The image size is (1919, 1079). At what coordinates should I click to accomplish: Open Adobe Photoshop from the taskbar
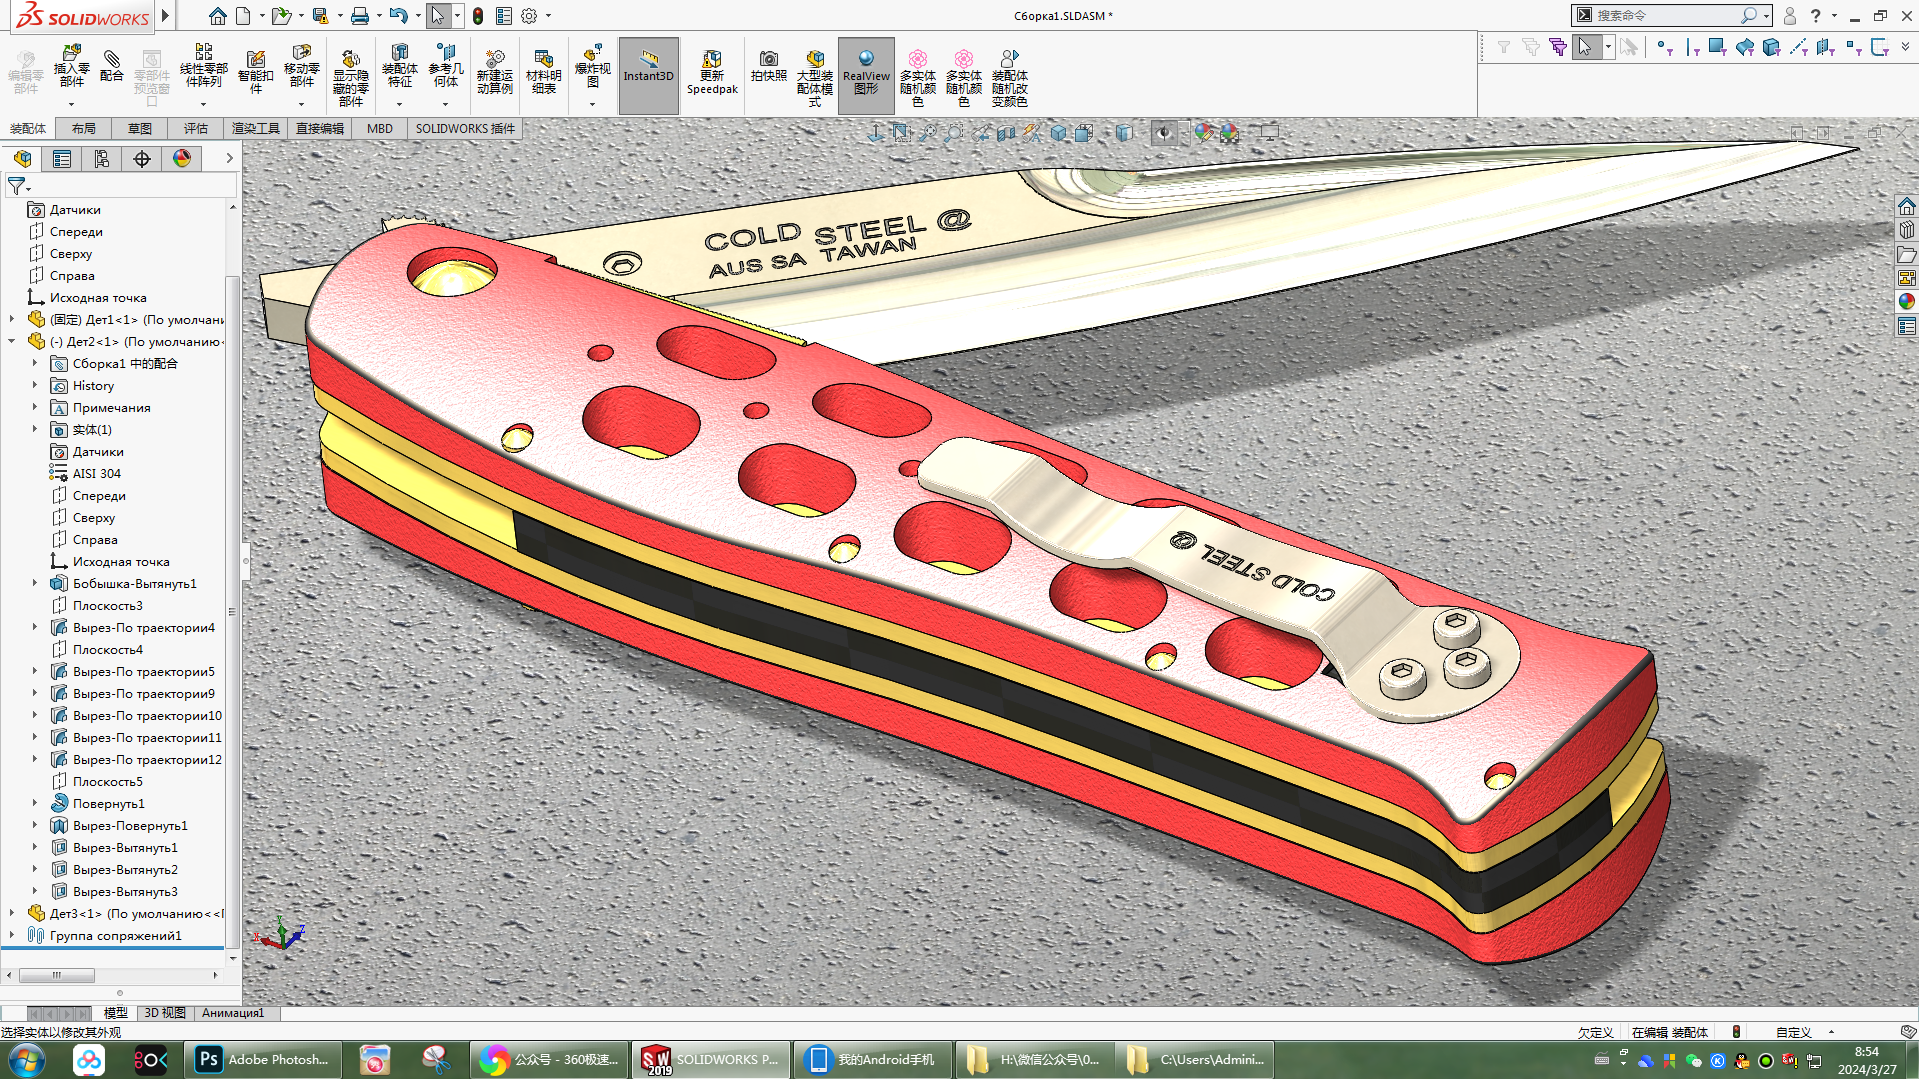pyautogui.click(x=265, y=1060)
